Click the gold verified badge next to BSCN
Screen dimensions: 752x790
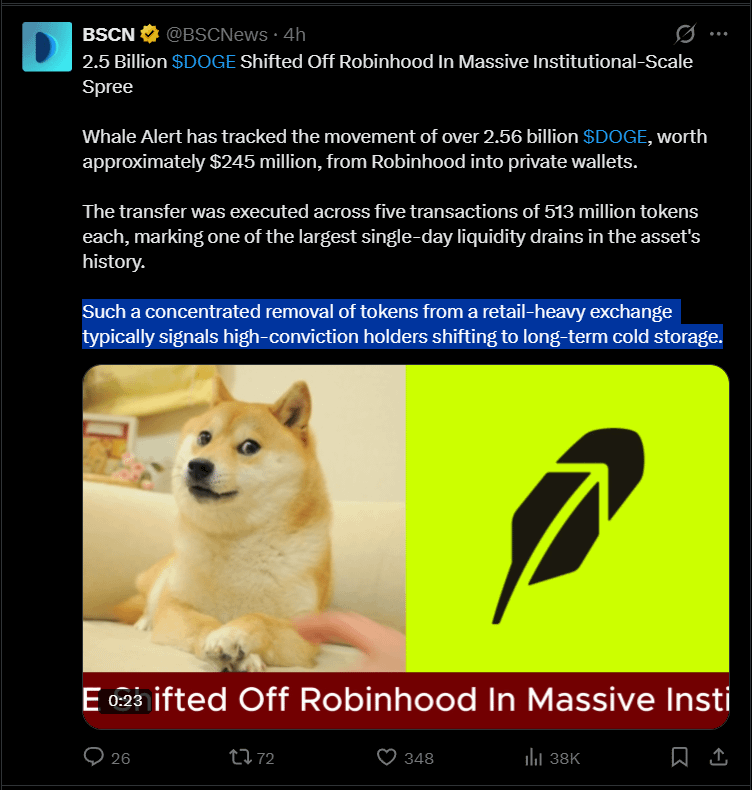tap(150, 34)
